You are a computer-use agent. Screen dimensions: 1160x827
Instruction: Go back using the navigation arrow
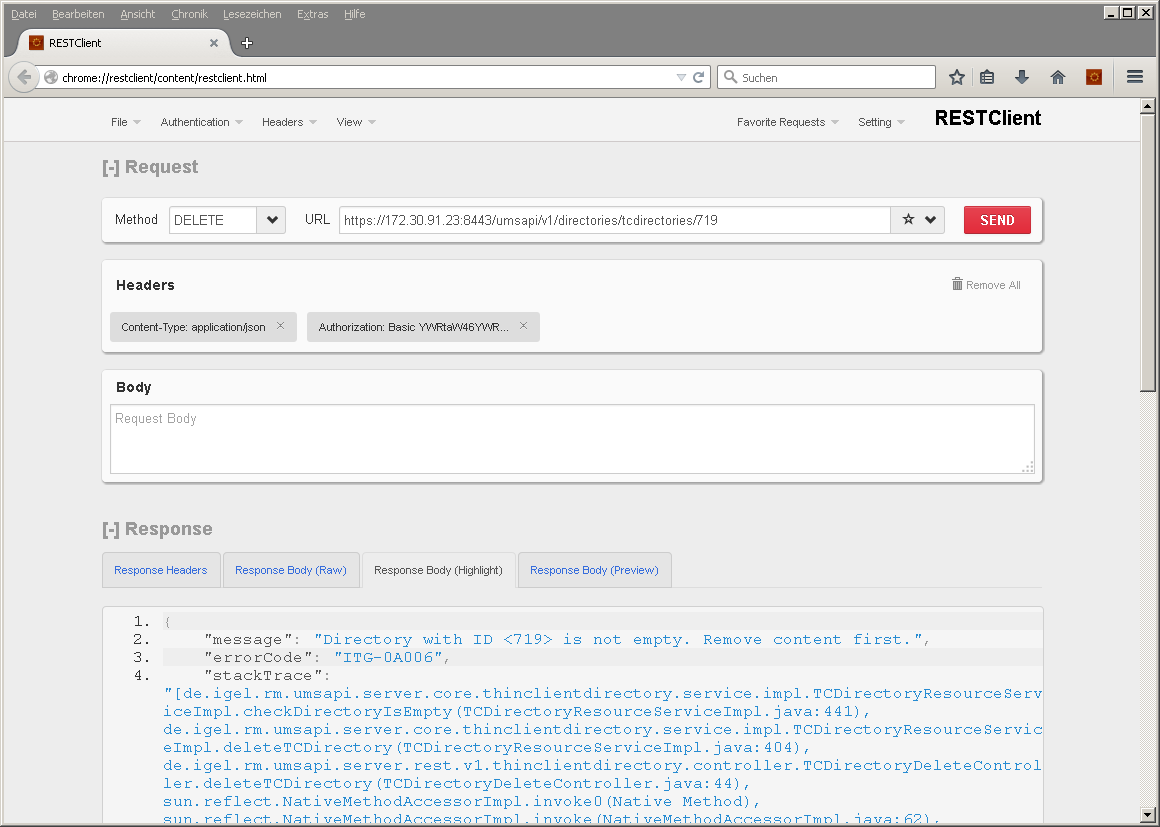(24, 76)
